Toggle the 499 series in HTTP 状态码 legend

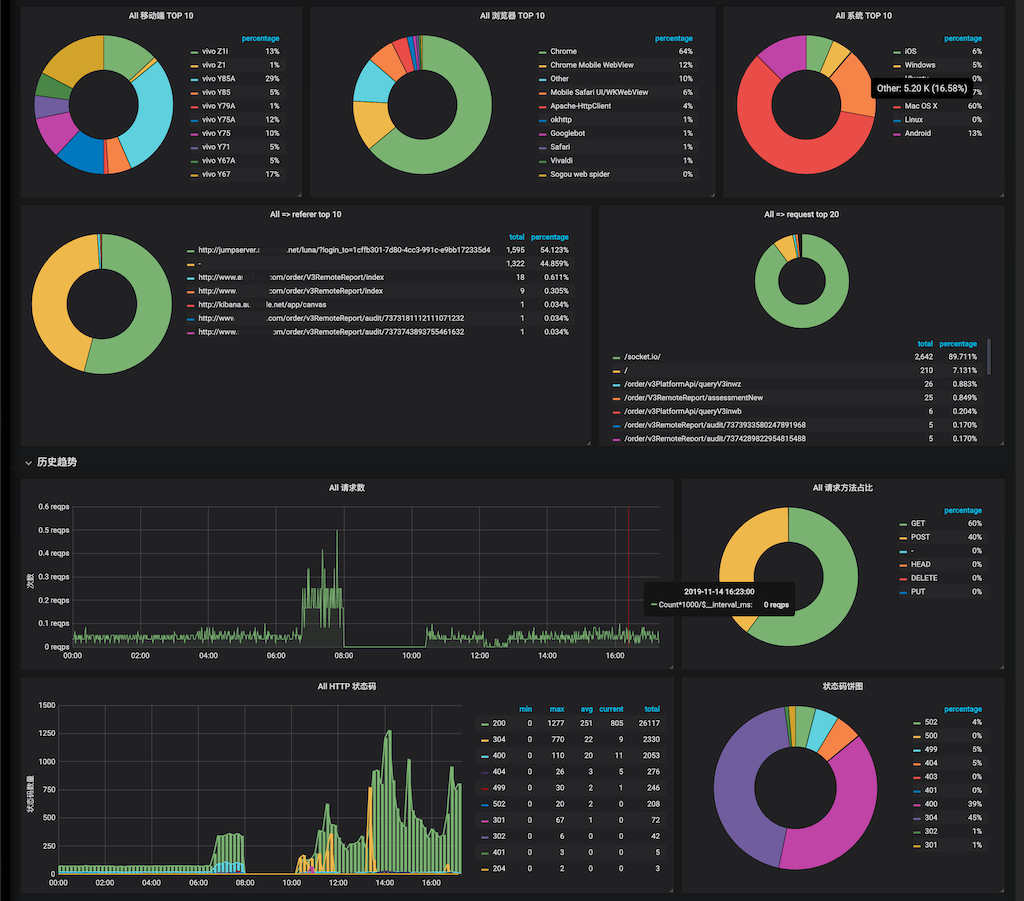click(499, 788)
